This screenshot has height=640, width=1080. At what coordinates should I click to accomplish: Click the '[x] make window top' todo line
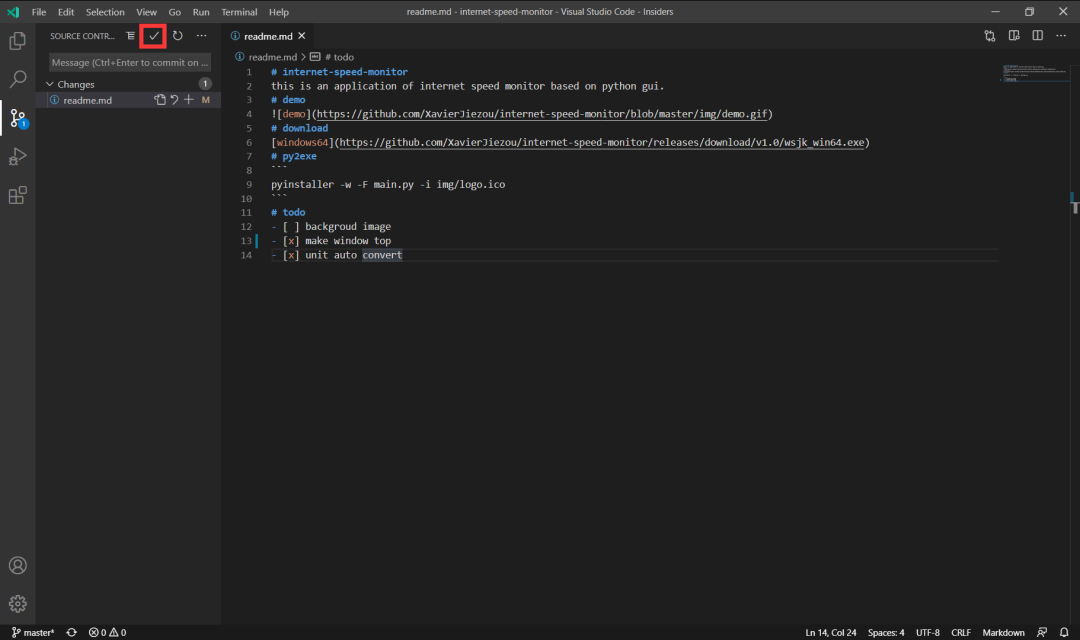[x=331, y=241]
